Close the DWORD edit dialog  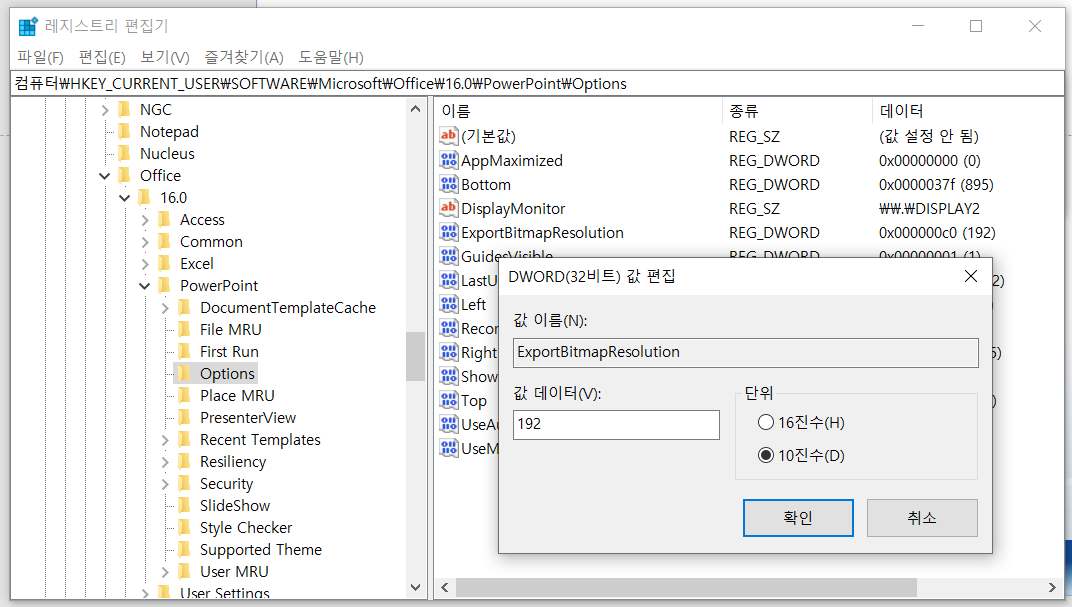click(x=971, y=276)
